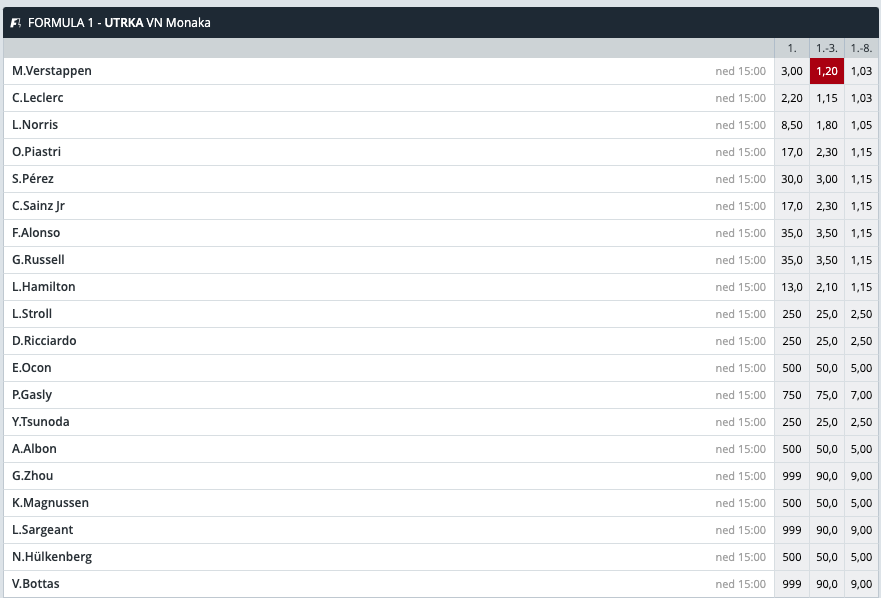Image resolution: width=881 pixels, height=598 pixels.
Task: Deselect Verstappen's highlighted 1,20 top-3 odds
Action: (x=826, y=71)
